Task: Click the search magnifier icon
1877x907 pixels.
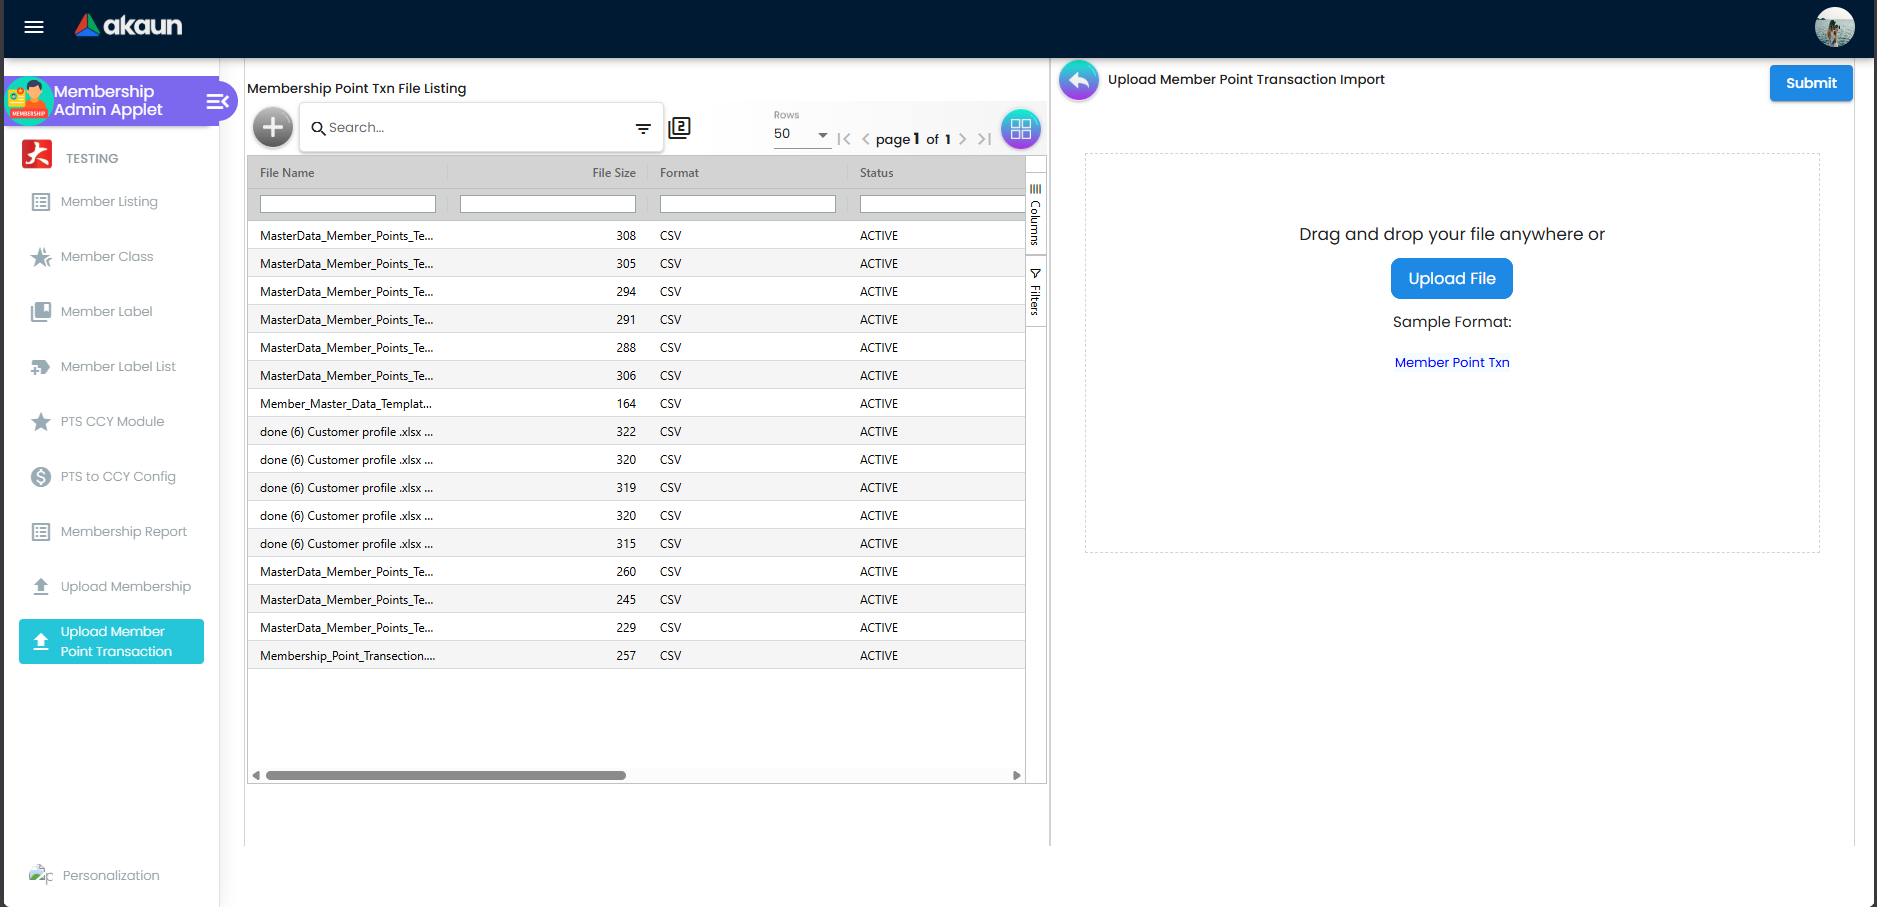Action: [x=318, y=128]
